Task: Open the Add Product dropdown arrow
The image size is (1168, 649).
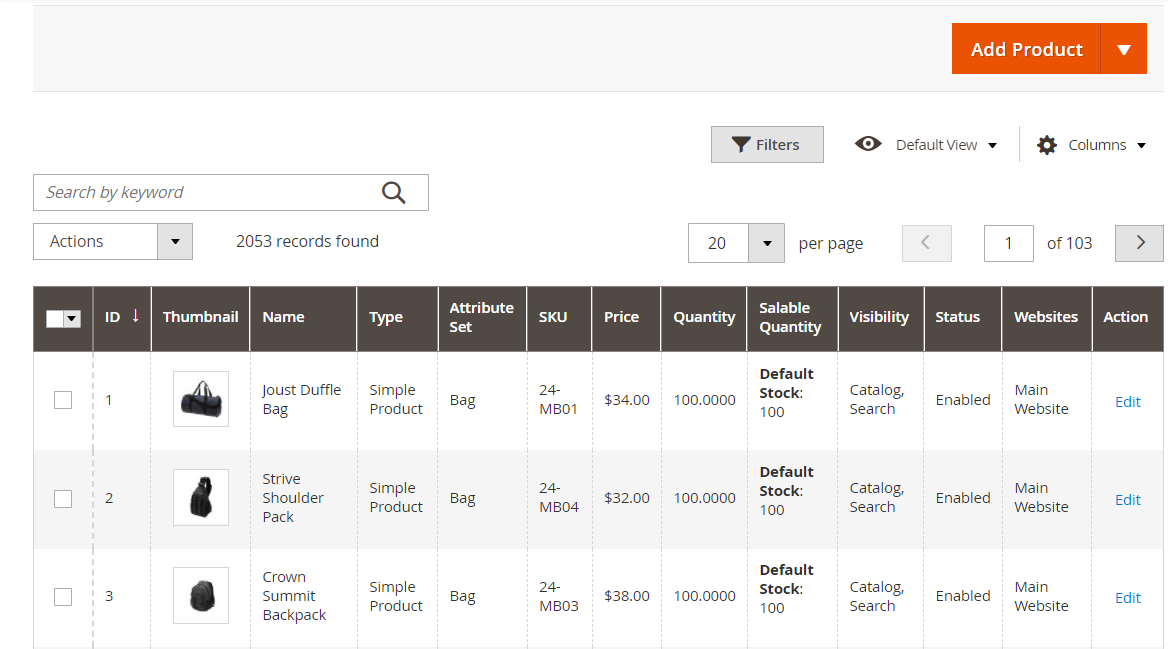Action: pyautogui.click(x=1123, y=50)
